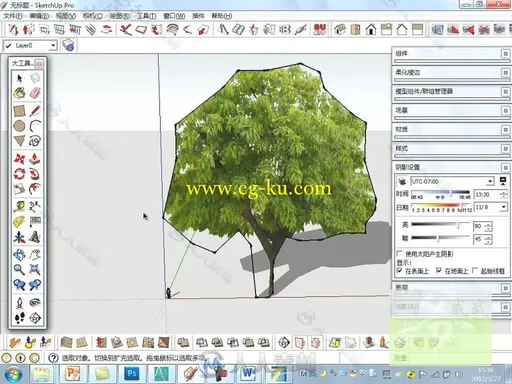Choose the Circle drawing tool
Screen dimensions: 512x384
click(x=19, y=126)
